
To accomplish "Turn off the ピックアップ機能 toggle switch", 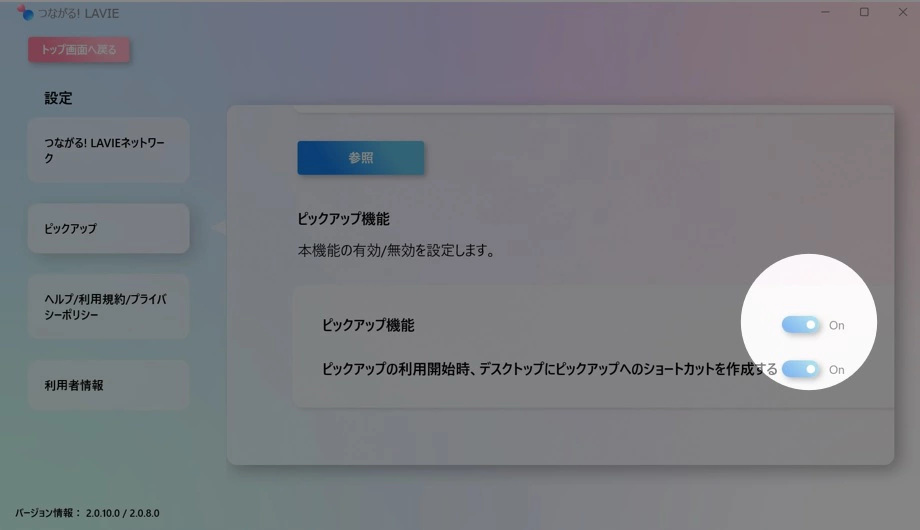I will tap(800, 325).
